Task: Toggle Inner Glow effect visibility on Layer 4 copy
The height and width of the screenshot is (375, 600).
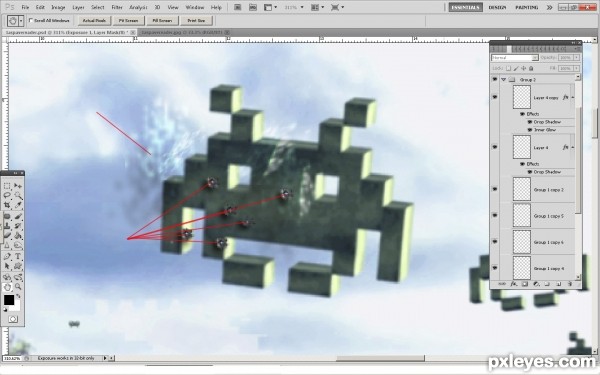Action: 530,130
